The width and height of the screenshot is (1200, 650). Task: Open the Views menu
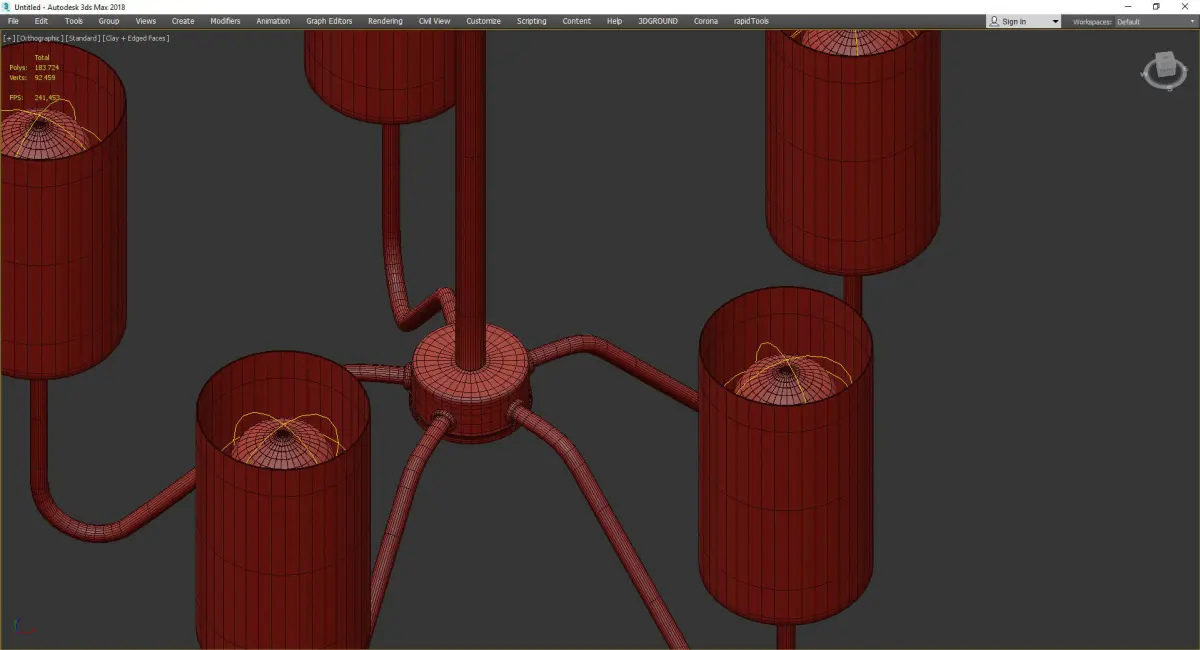coord(146,21)
